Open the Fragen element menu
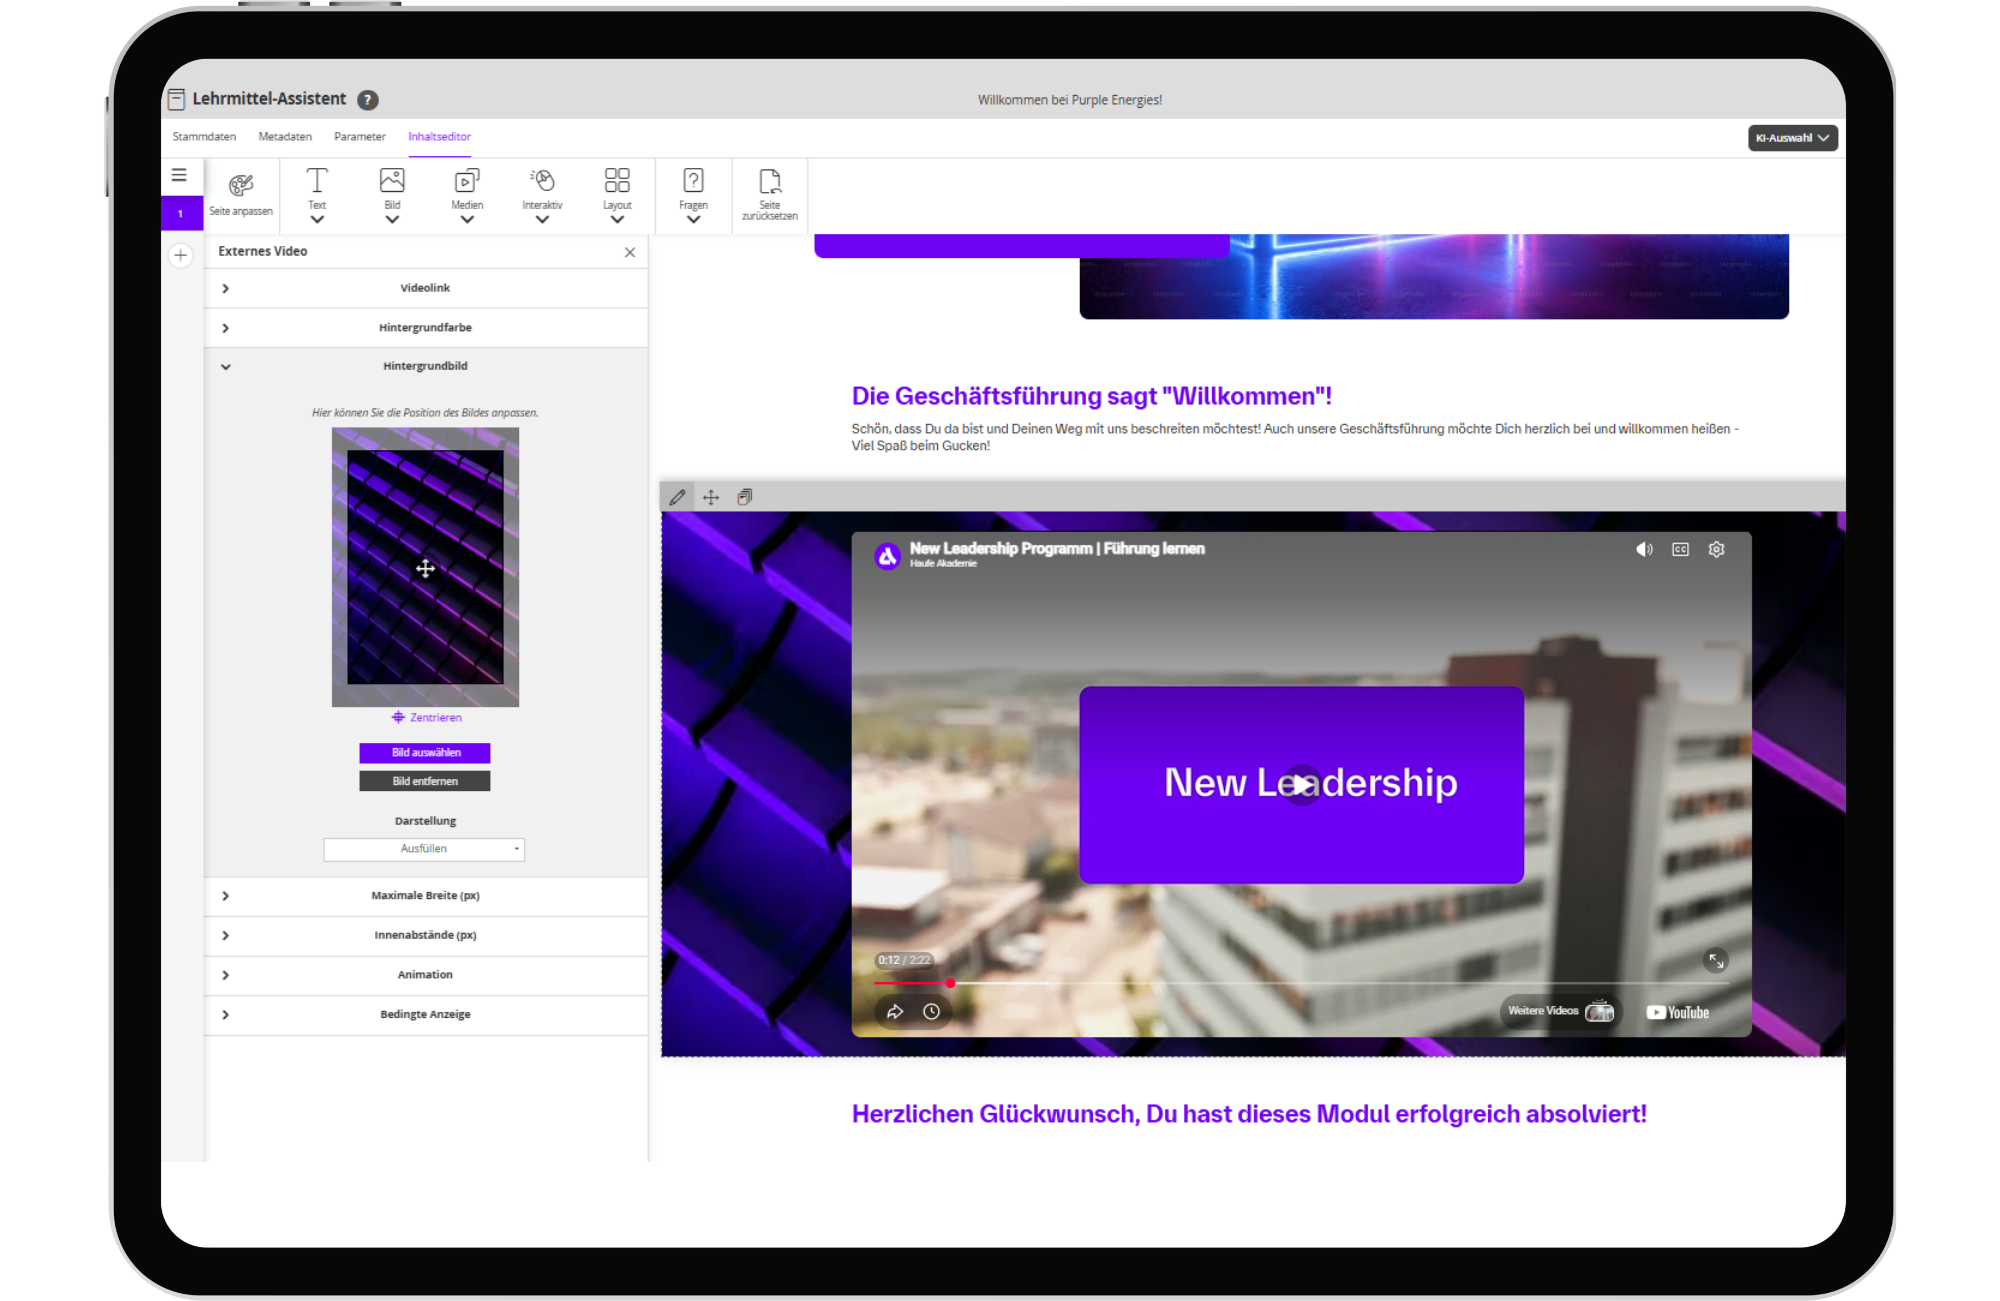The width and height of the screenshot is (2000, 1301). 693,194
